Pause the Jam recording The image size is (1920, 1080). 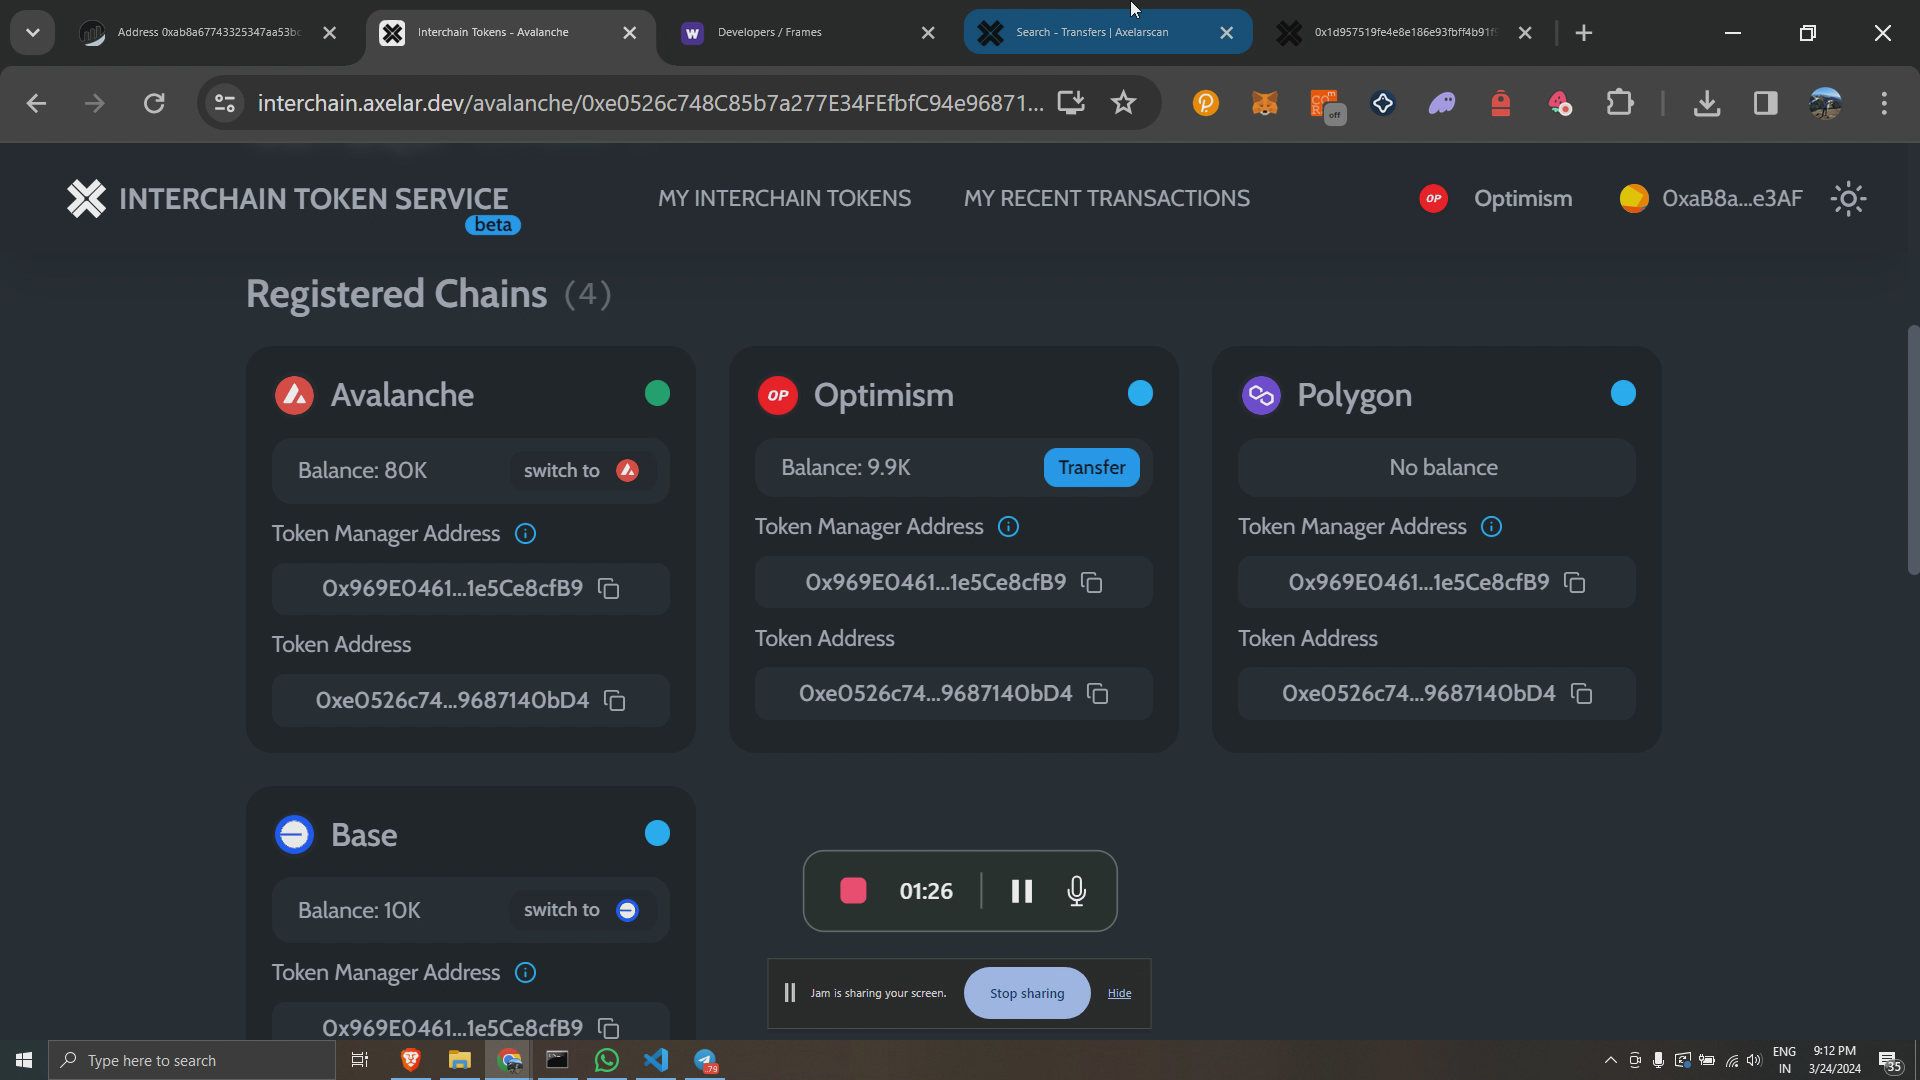tap(1021, 891)
